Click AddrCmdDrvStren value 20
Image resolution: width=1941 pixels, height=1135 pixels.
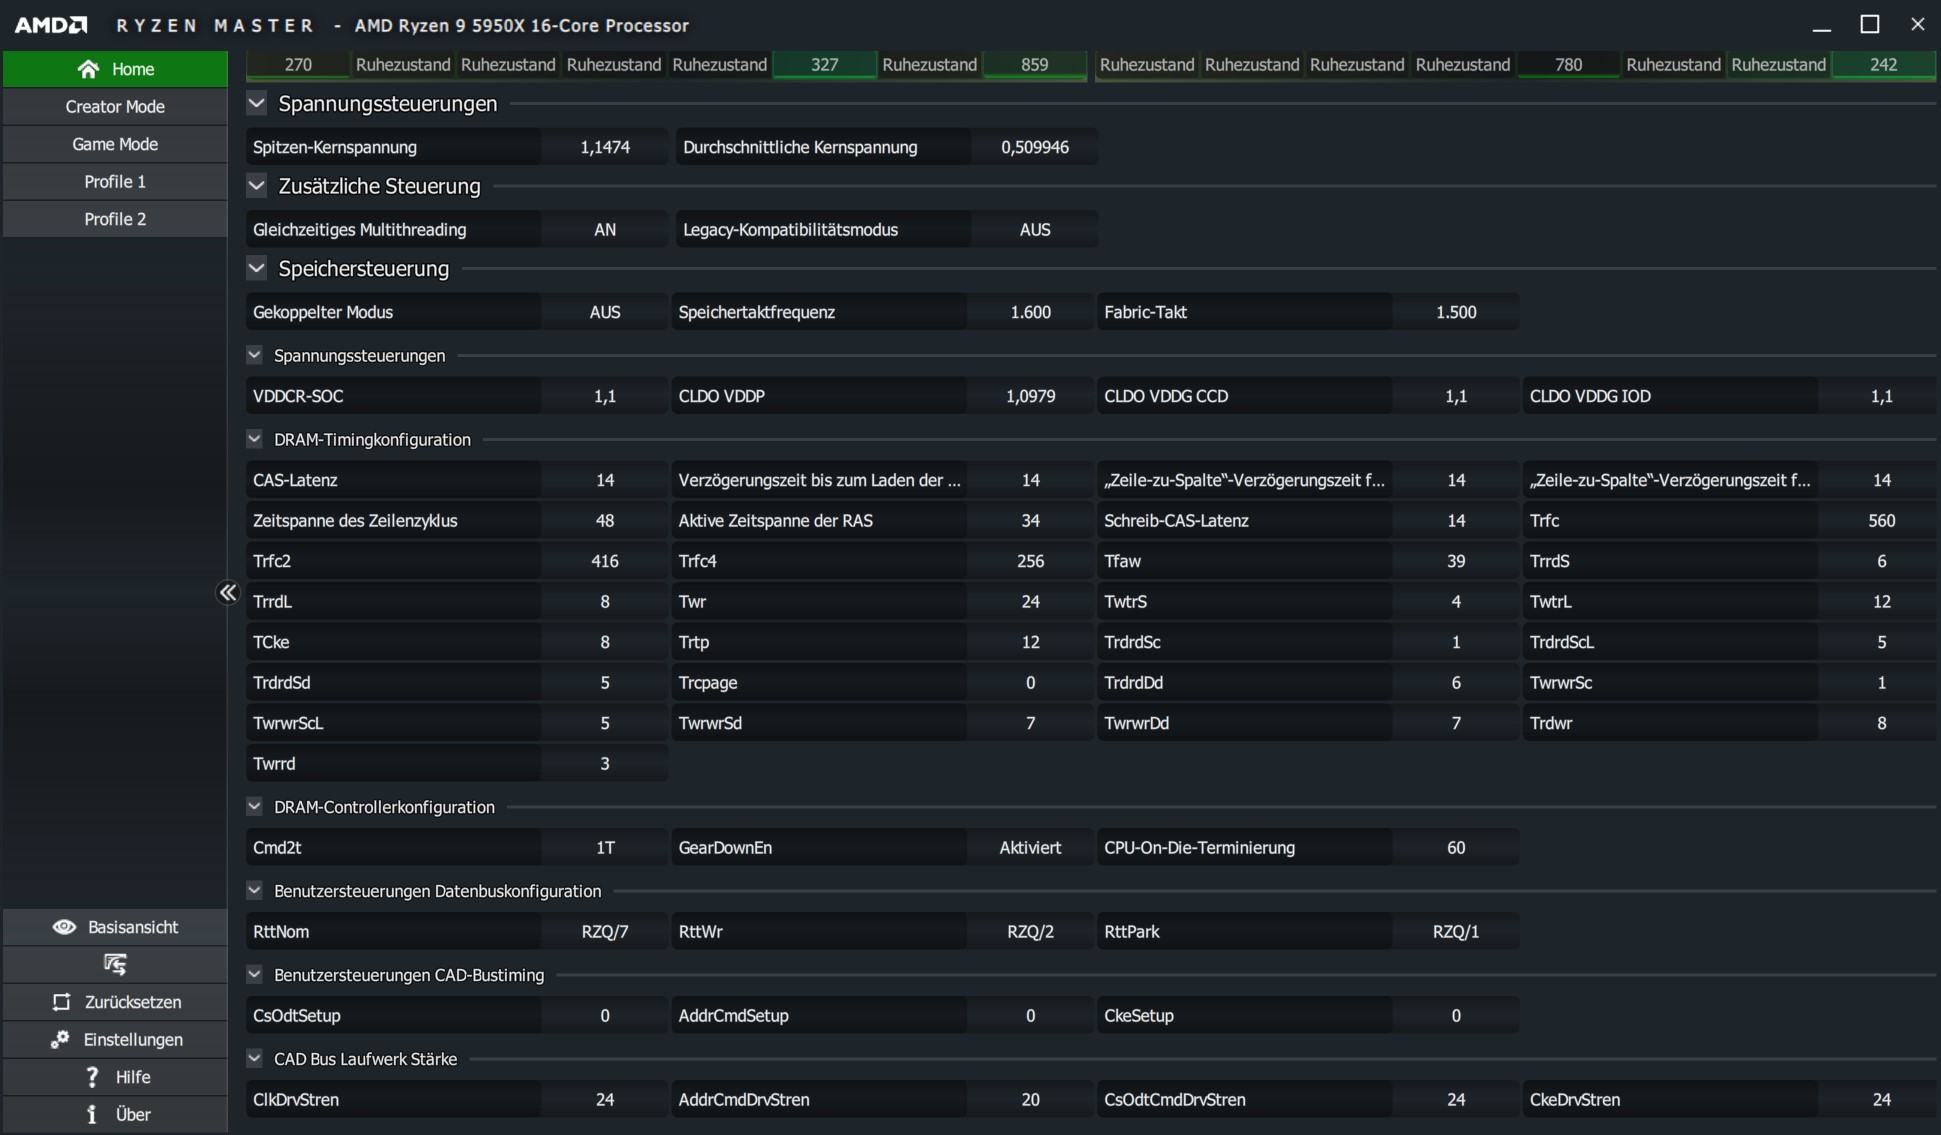pos(1030,1100)
